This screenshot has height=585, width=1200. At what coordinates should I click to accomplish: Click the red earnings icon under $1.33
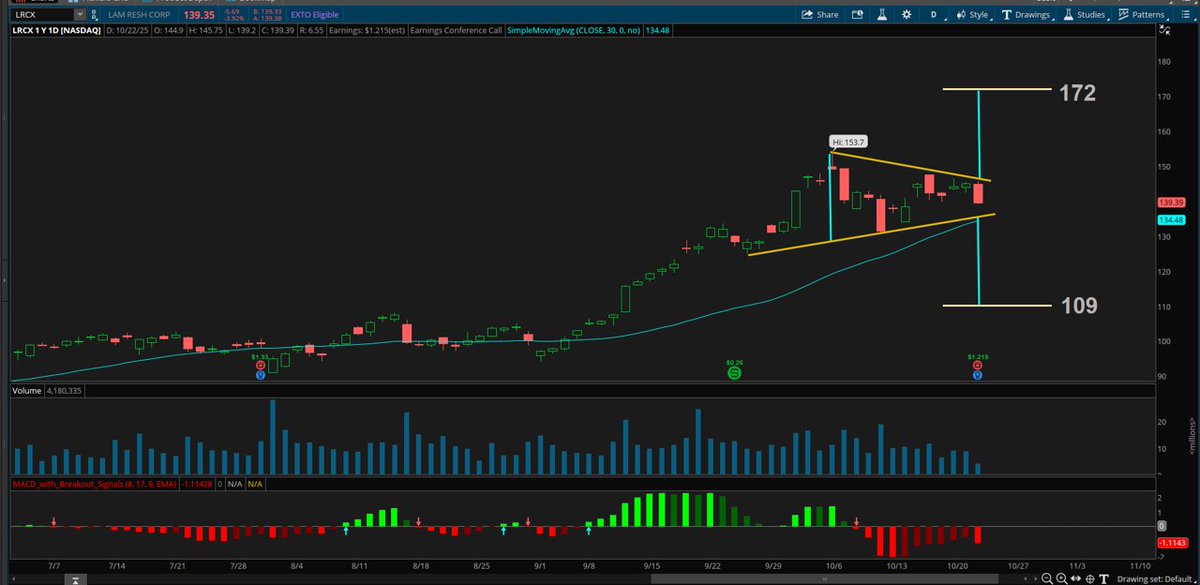[260, 366]
